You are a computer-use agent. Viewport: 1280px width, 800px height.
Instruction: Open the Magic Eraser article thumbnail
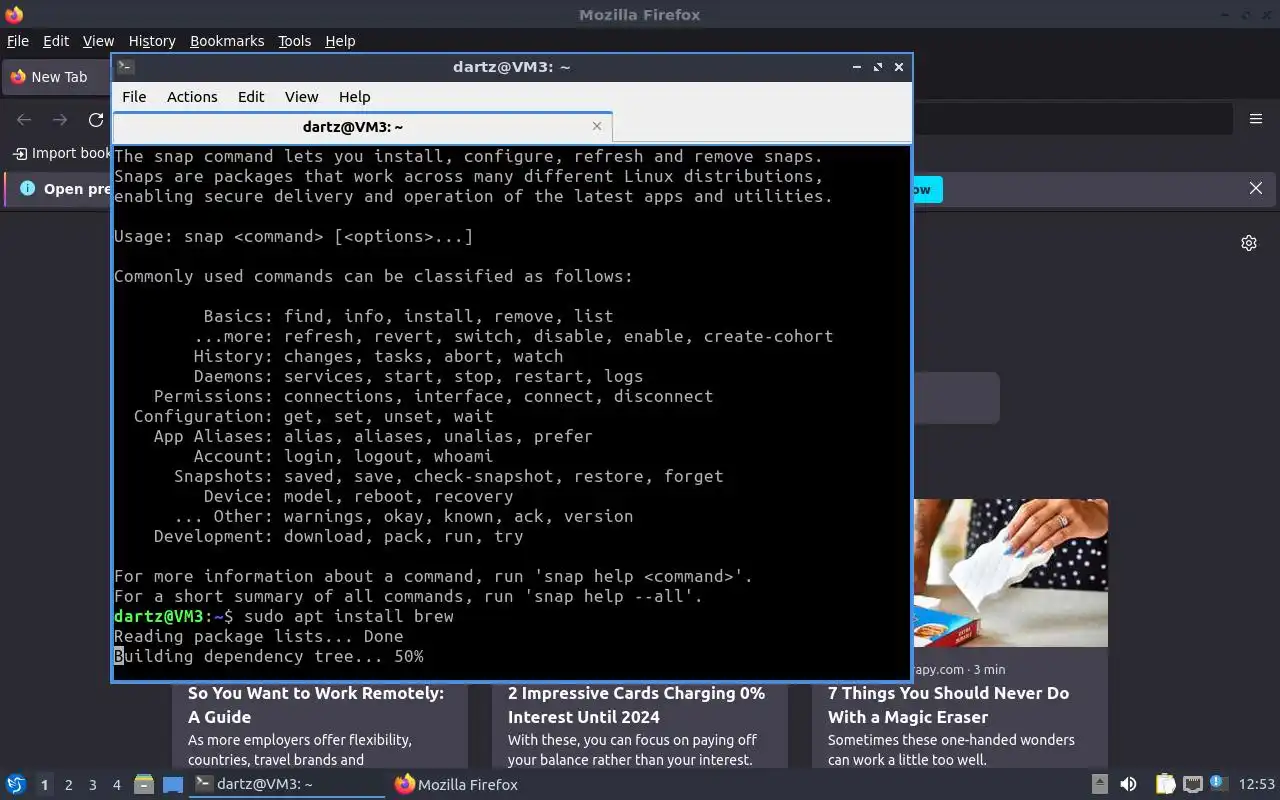tap(1010, 573)
